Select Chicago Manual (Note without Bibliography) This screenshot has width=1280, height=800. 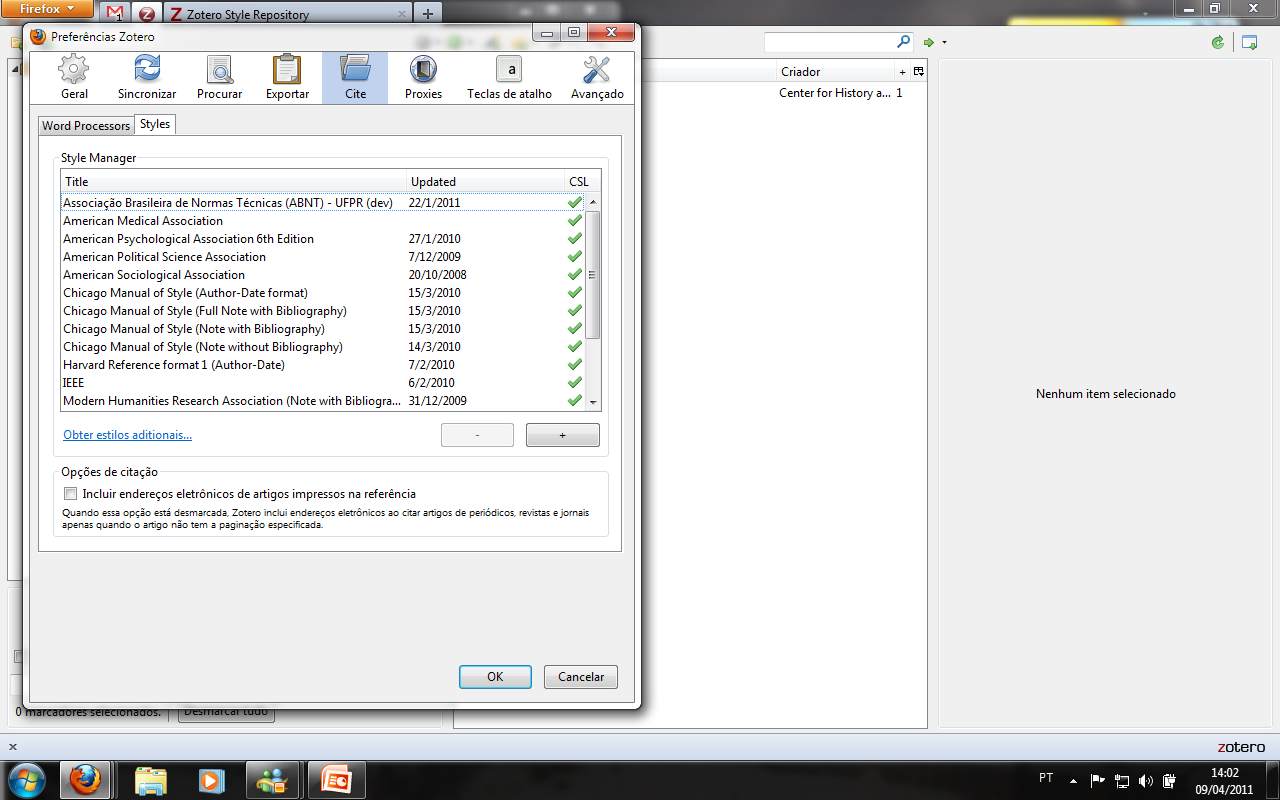[323, 347]
